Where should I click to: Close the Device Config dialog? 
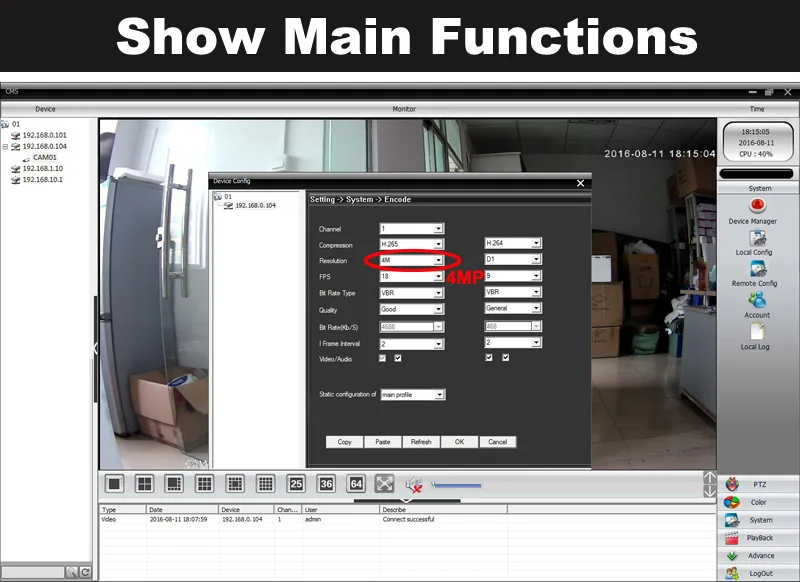click(580, 183)
